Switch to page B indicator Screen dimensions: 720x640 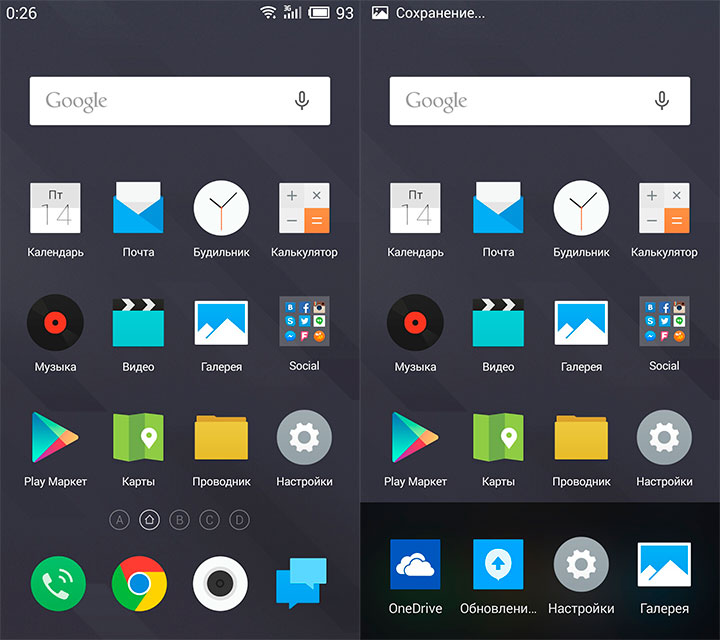pos(180,520)
